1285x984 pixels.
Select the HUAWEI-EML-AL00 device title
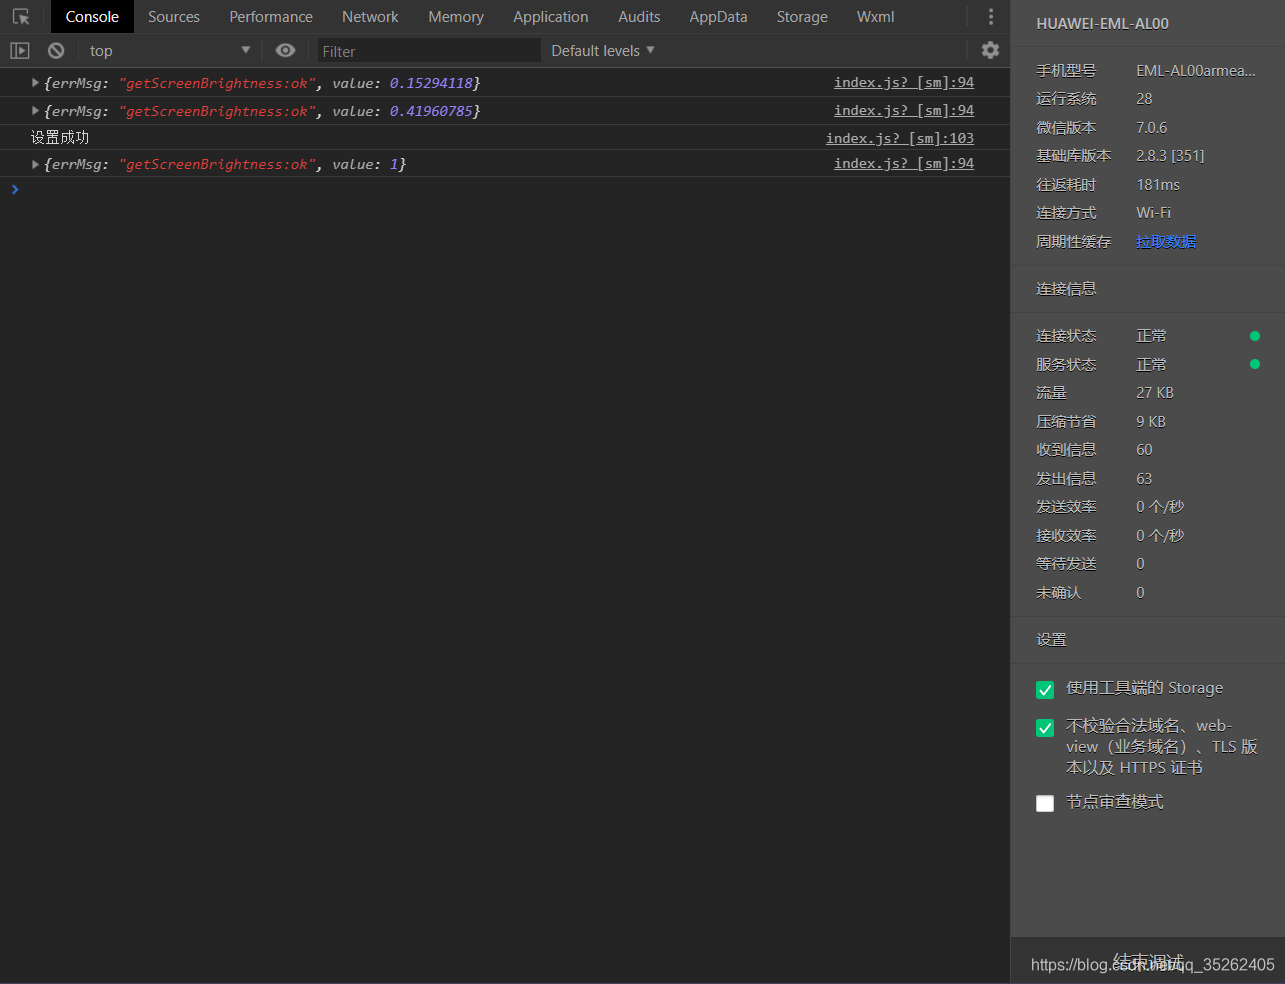pos(1102,23)
